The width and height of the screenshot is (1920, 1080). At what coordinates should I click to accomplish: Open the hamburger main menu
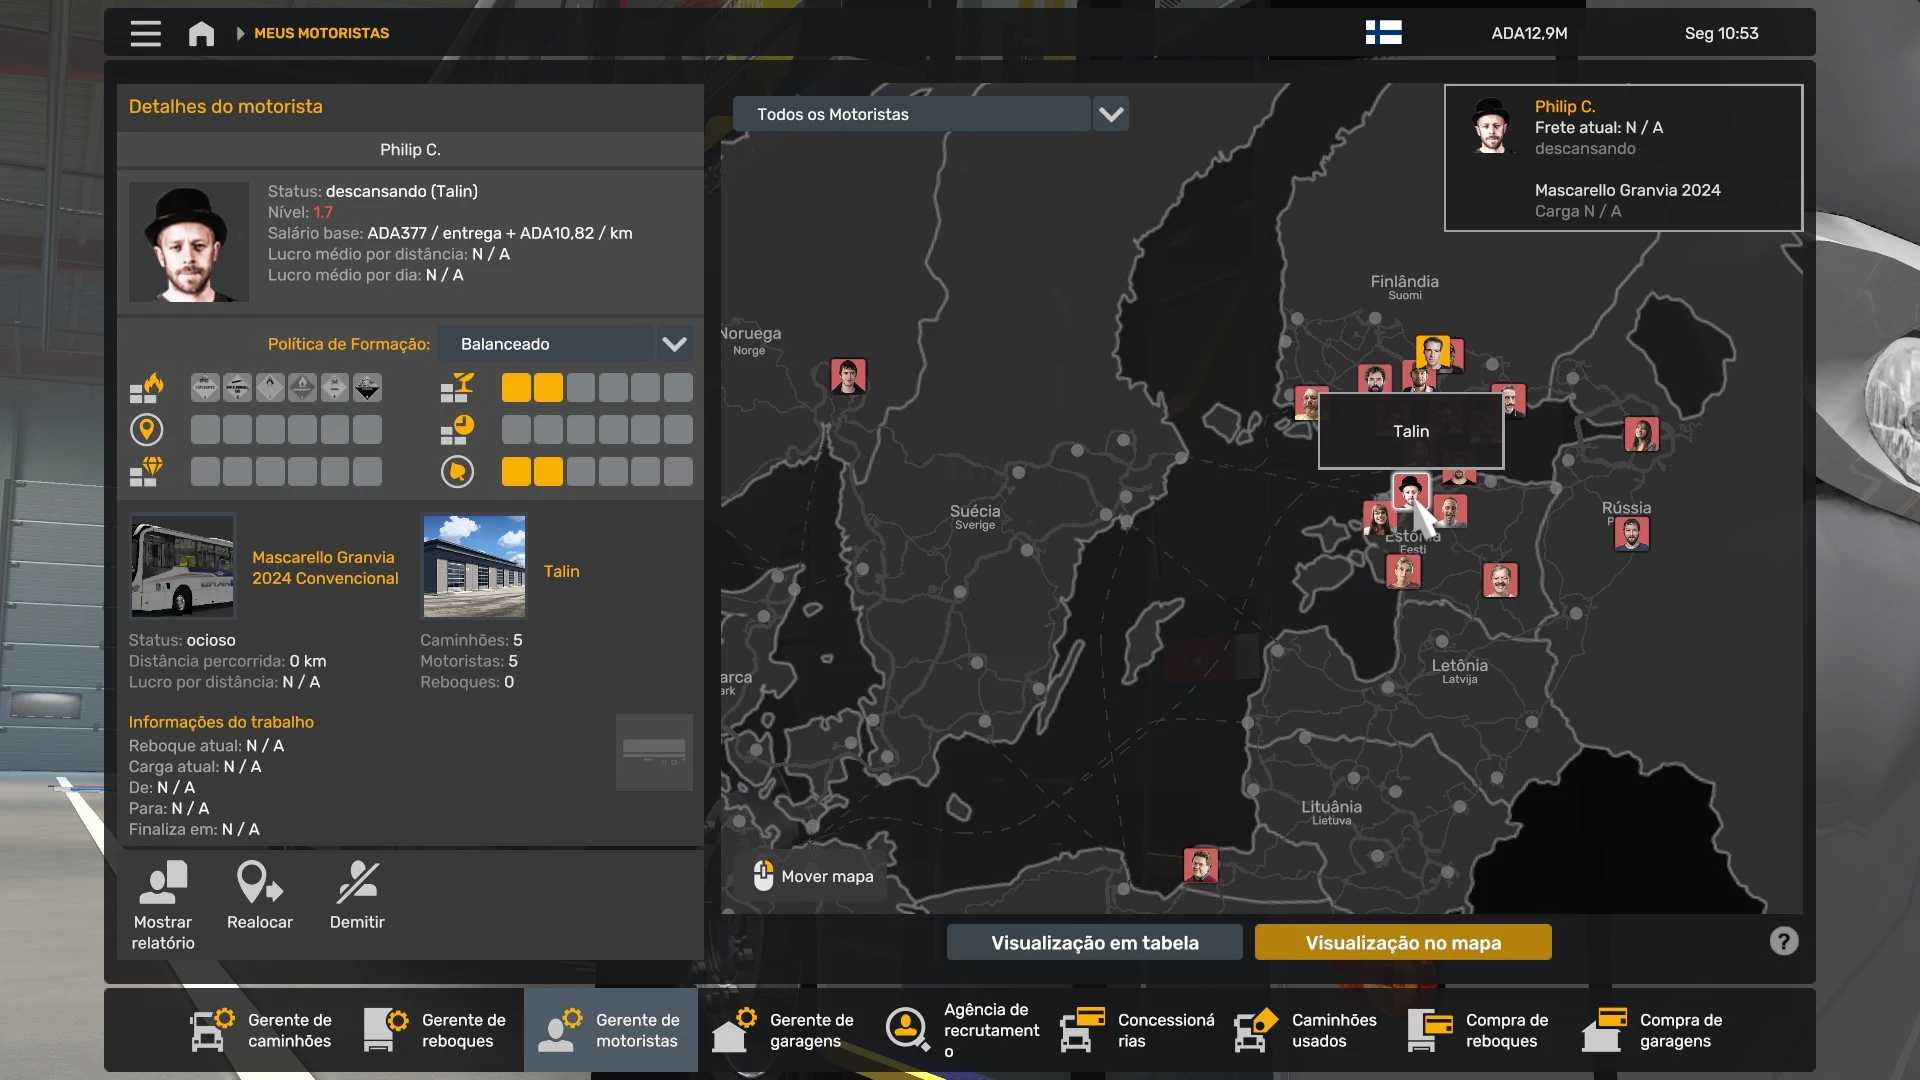pyautogui.click(x=145, y=33)
